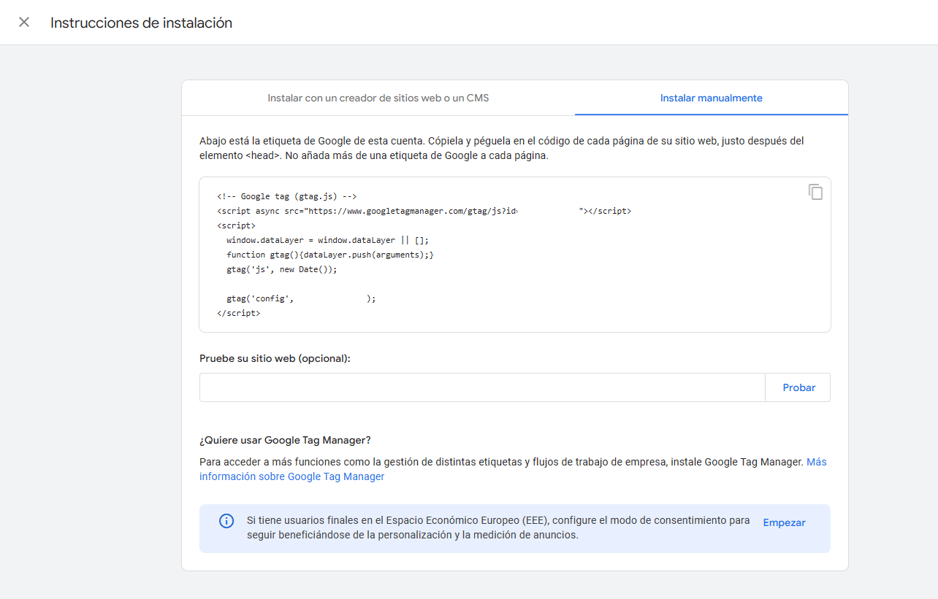Close the Instrucciones de instalación panel
938x599 pixels.
tap(24, 22)
